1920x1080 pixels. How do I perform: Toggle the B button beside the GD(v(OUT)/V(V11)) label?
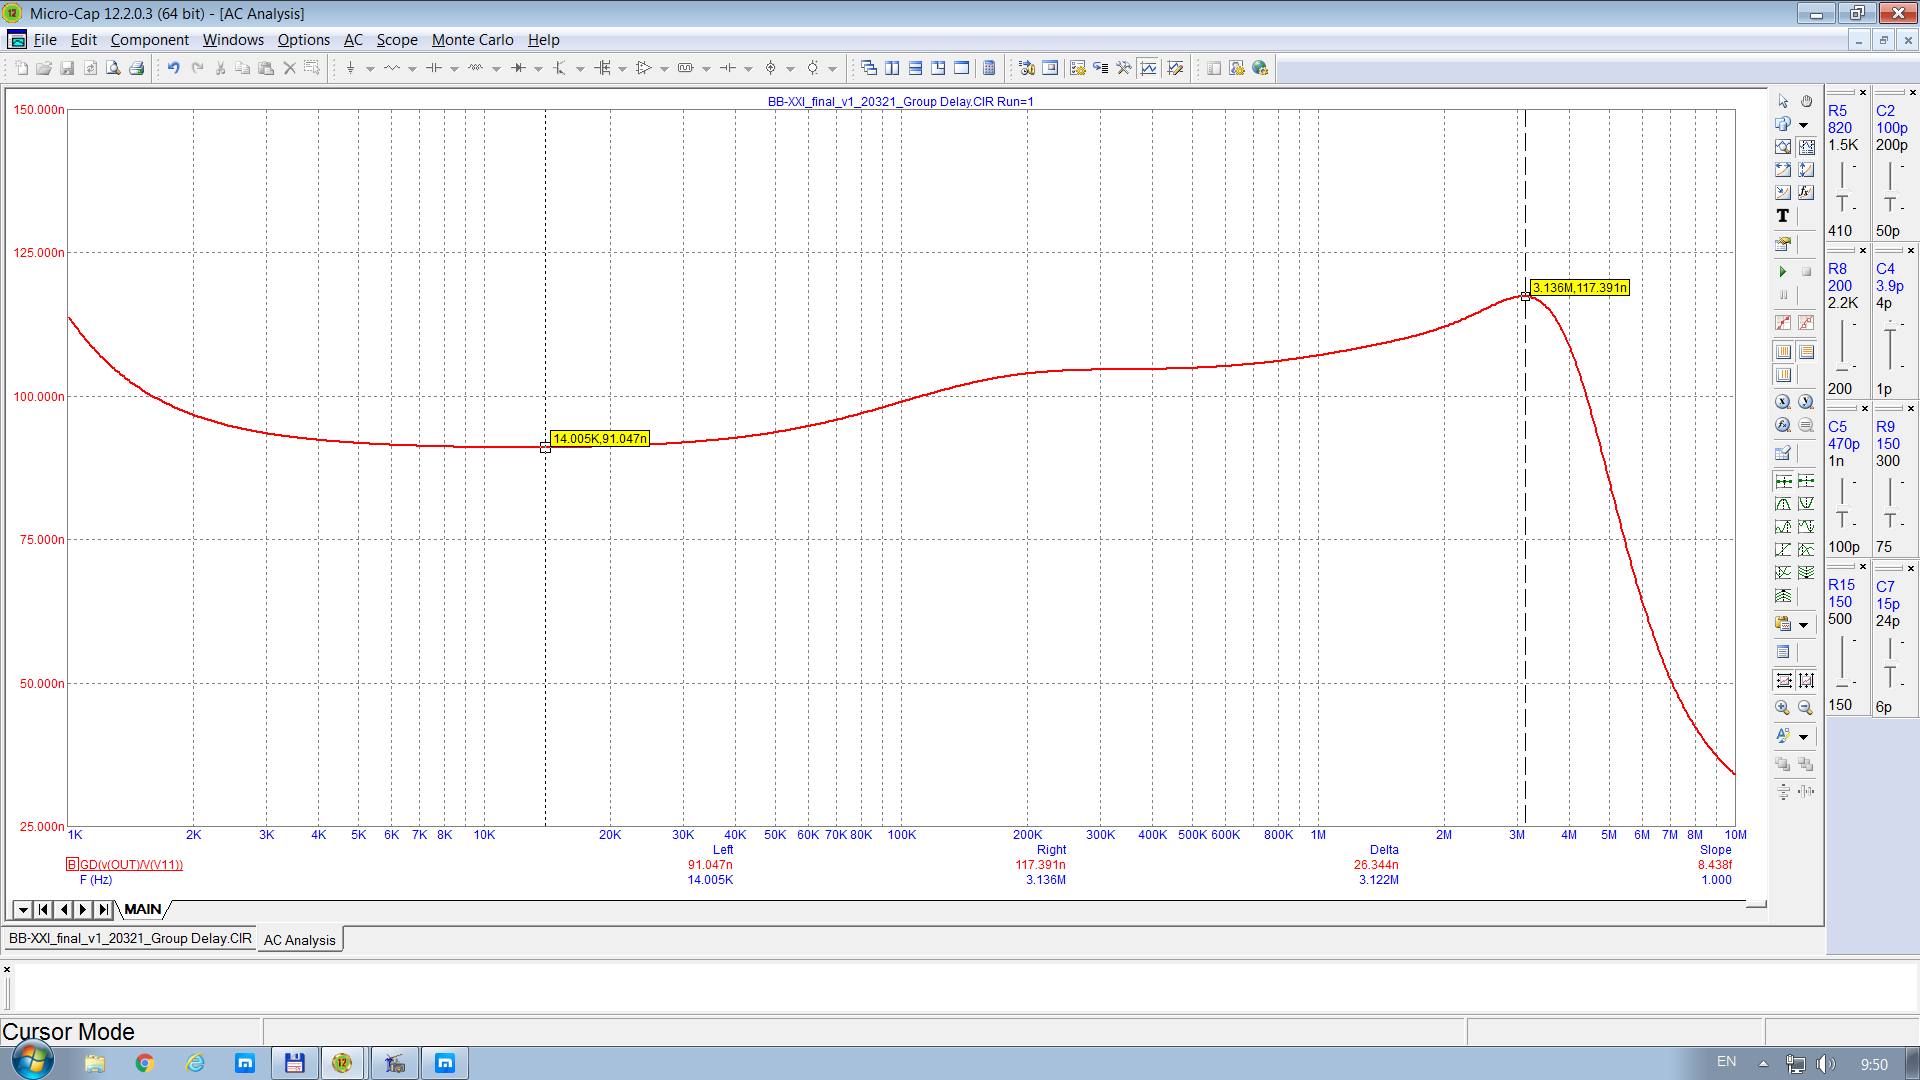pos(72,865)
